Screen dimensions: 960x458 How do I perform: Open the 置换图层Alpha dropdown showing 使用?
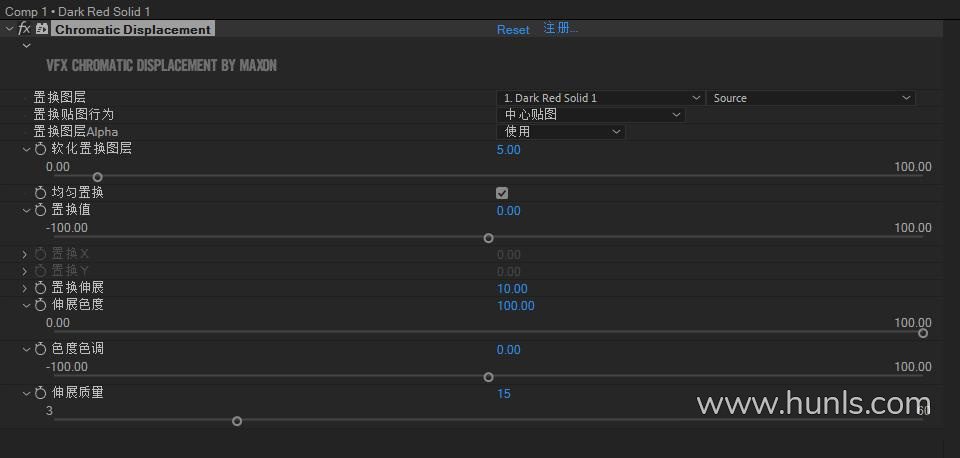(560, 131)
